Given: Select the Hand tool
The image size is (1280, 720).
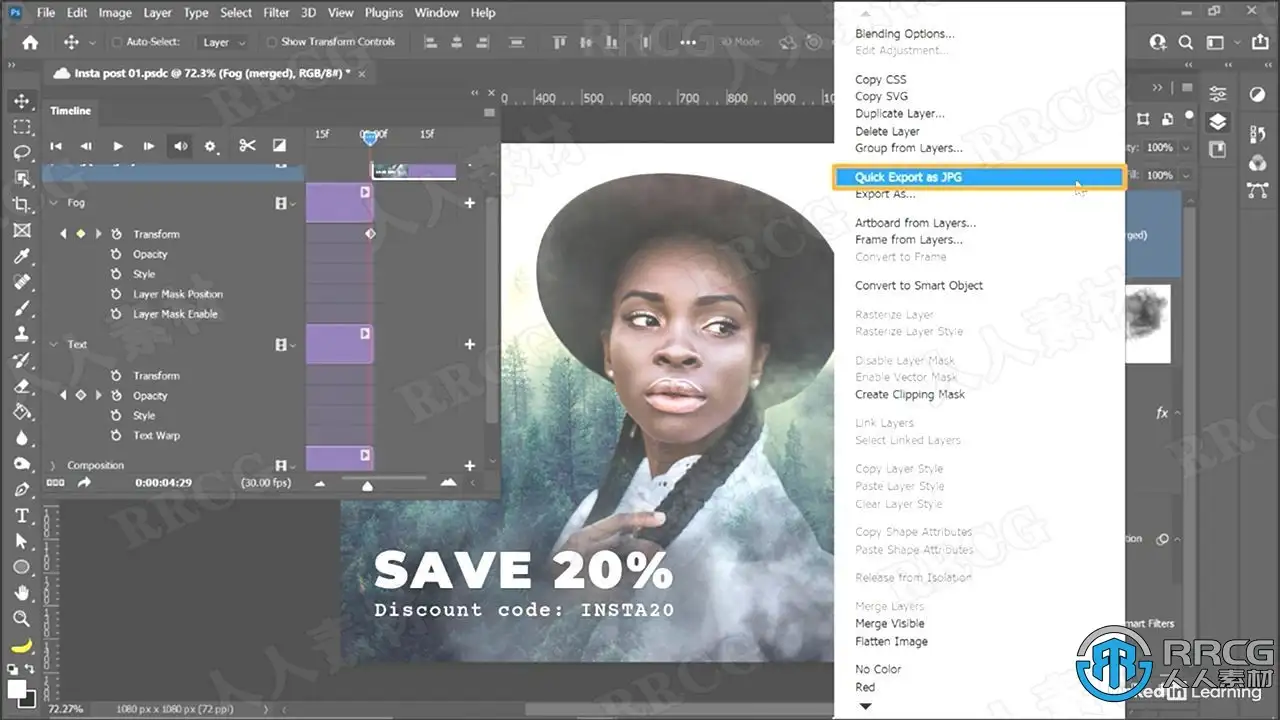Looking at the screenshot, I should pyautogui.click(x=21, y=593).
